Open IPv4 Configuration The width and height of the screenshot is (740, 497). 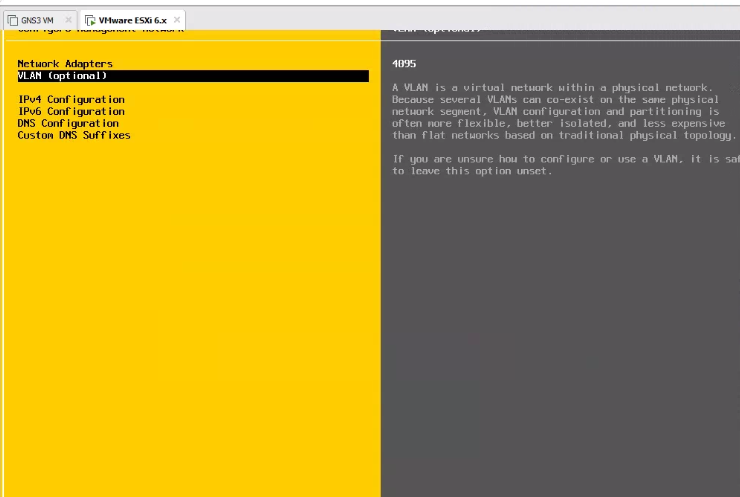71,100
